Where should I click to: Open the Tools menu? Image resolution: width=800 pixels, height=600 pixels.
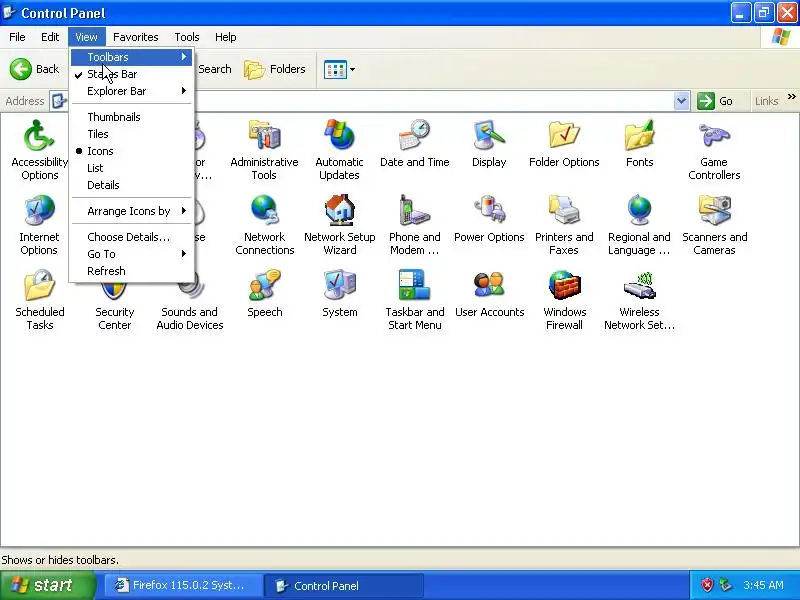coord(187,37)
